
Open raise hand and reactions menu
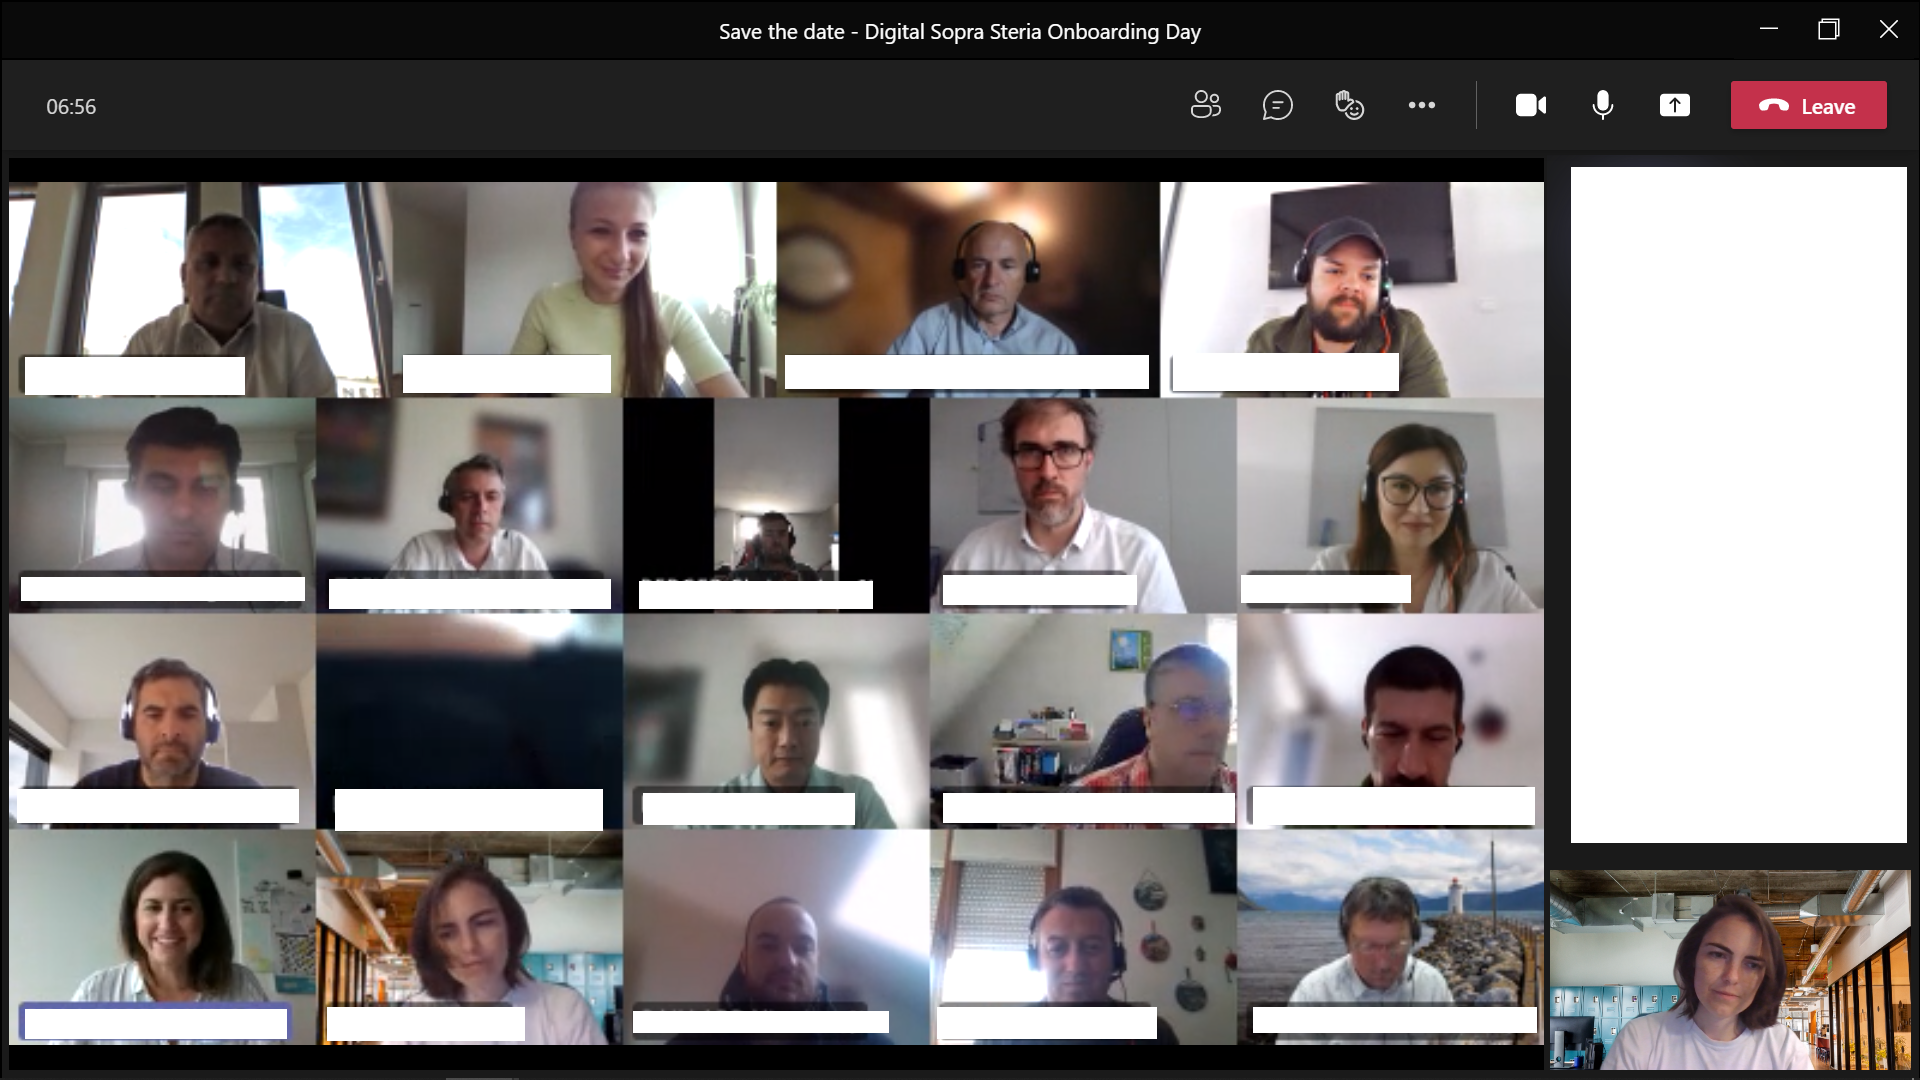pos(1349,105)
